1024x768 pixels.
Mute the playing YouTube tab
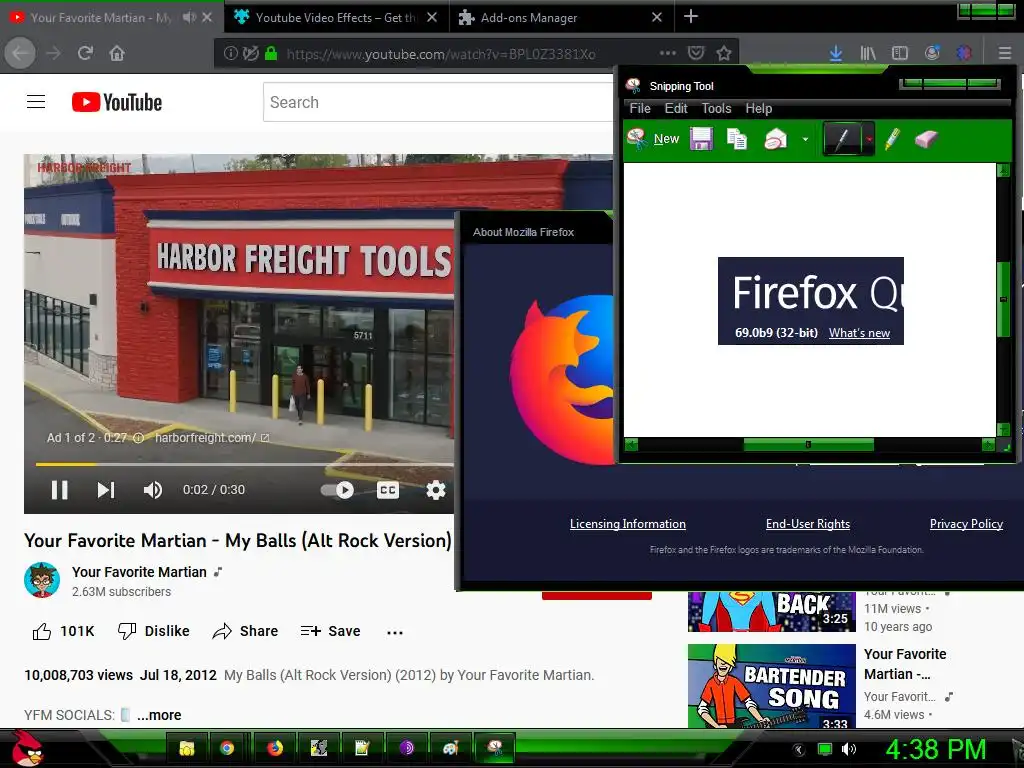189,18
